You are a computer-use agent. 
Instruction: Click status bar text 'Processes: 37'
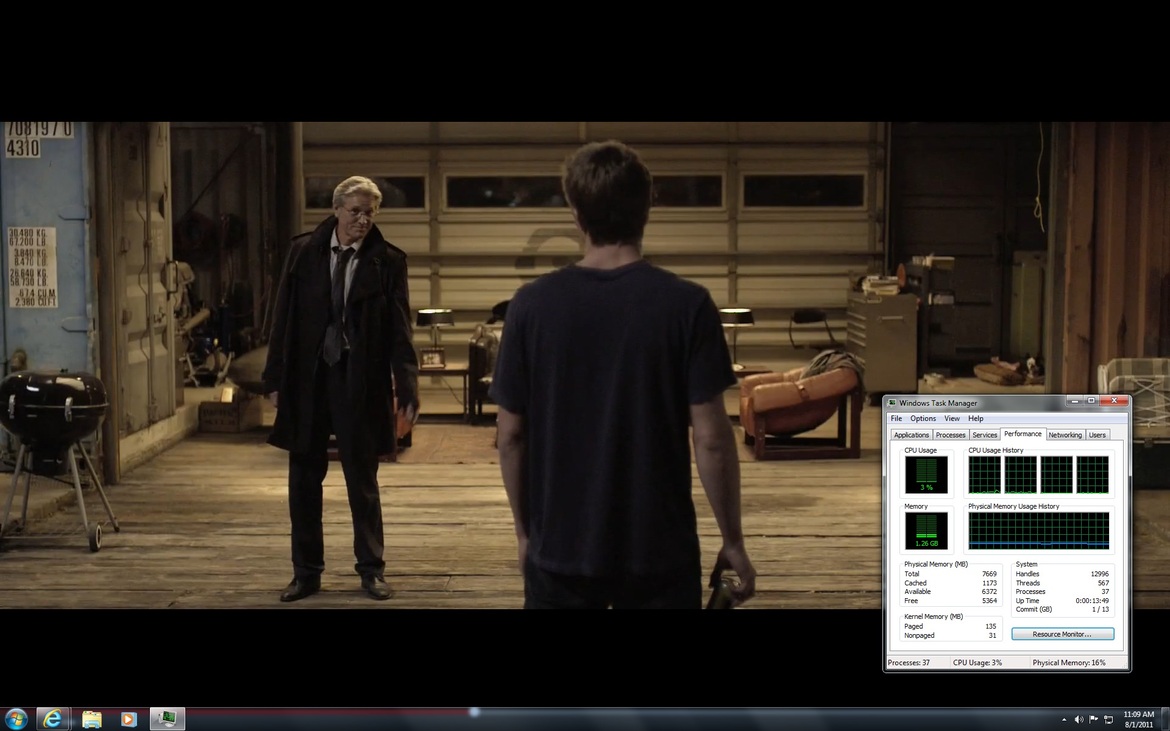(909, 662)
